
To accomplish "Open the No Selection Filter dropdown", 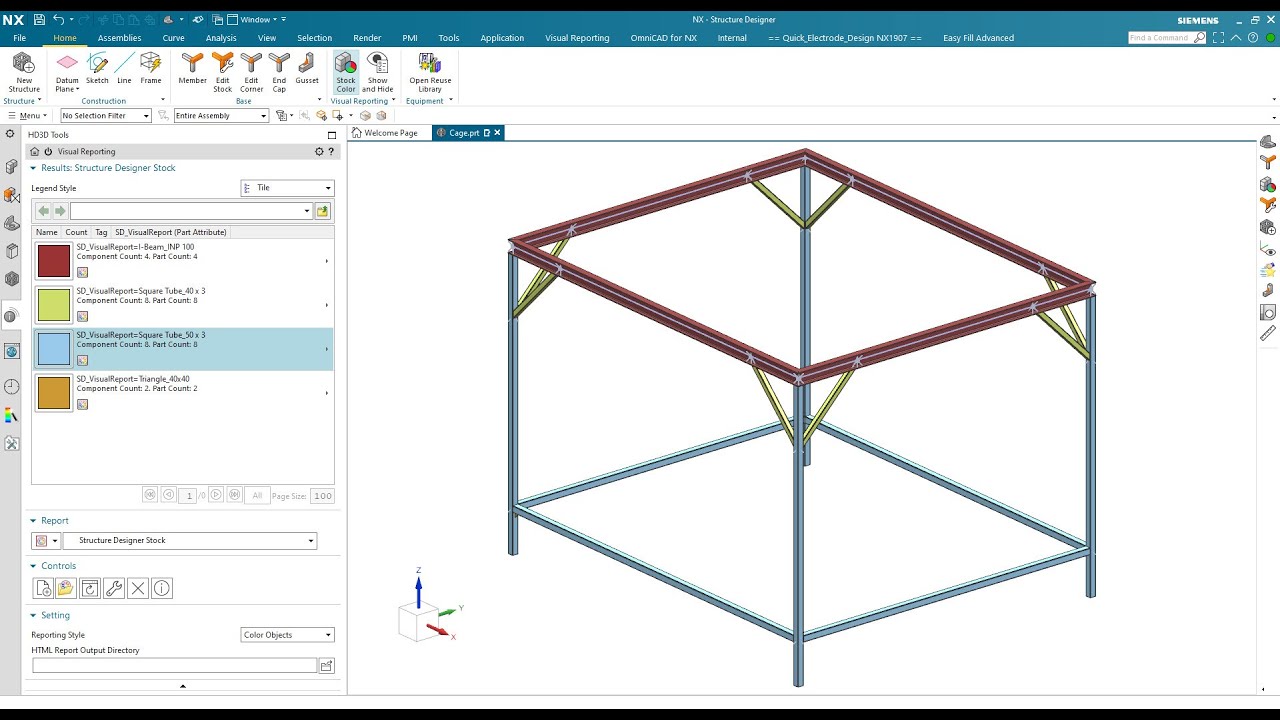I will click(105, 116).
